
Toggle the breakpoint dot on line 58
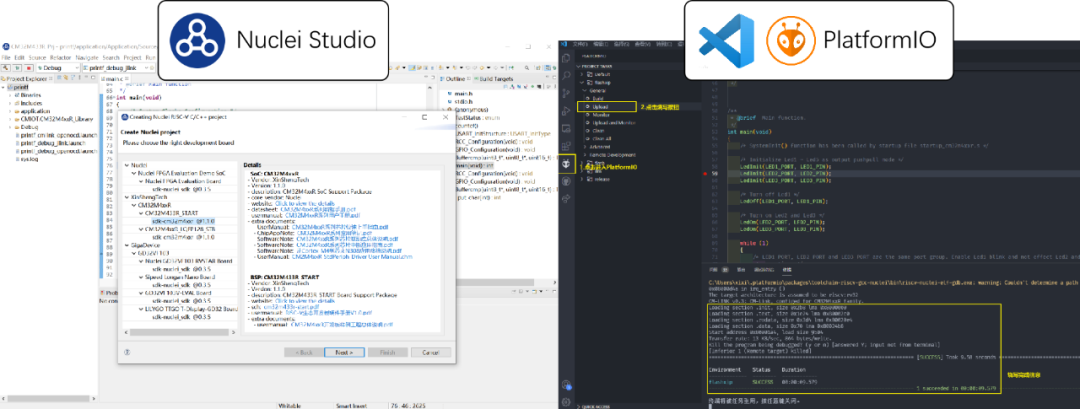(x=707, y=174)
